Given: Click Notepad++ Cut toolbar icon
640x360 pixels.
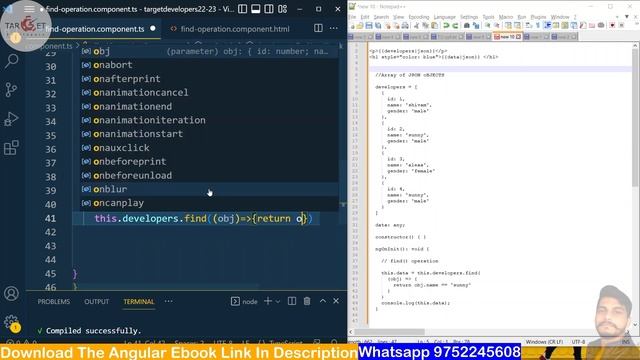Looking at the screenshot, I should [417, 26].
